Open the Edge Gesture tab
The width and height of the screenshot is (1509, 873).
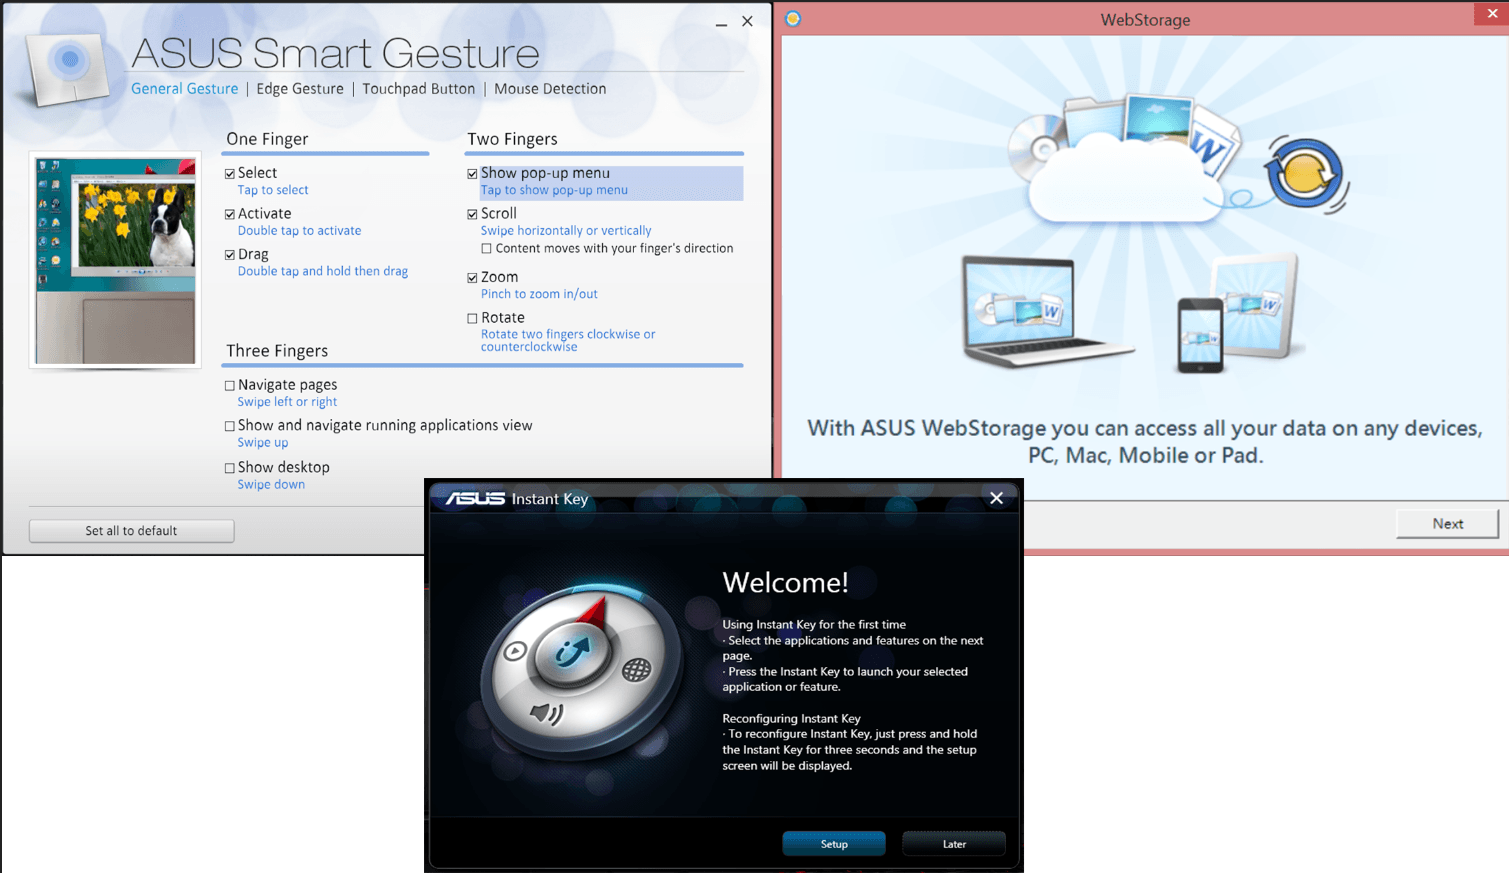[300, 89]
